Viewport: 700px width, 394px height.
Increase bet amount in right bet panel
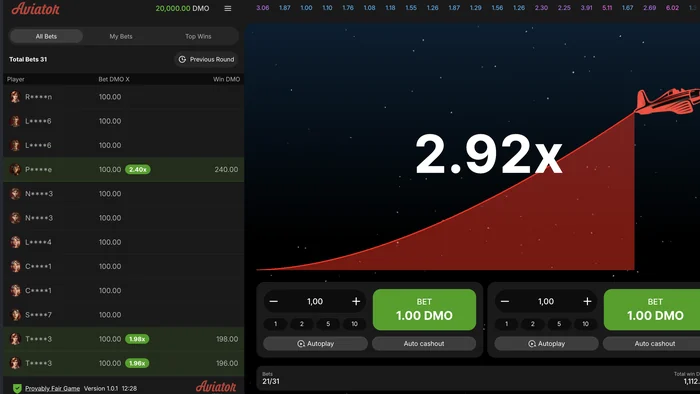point(587,302)
